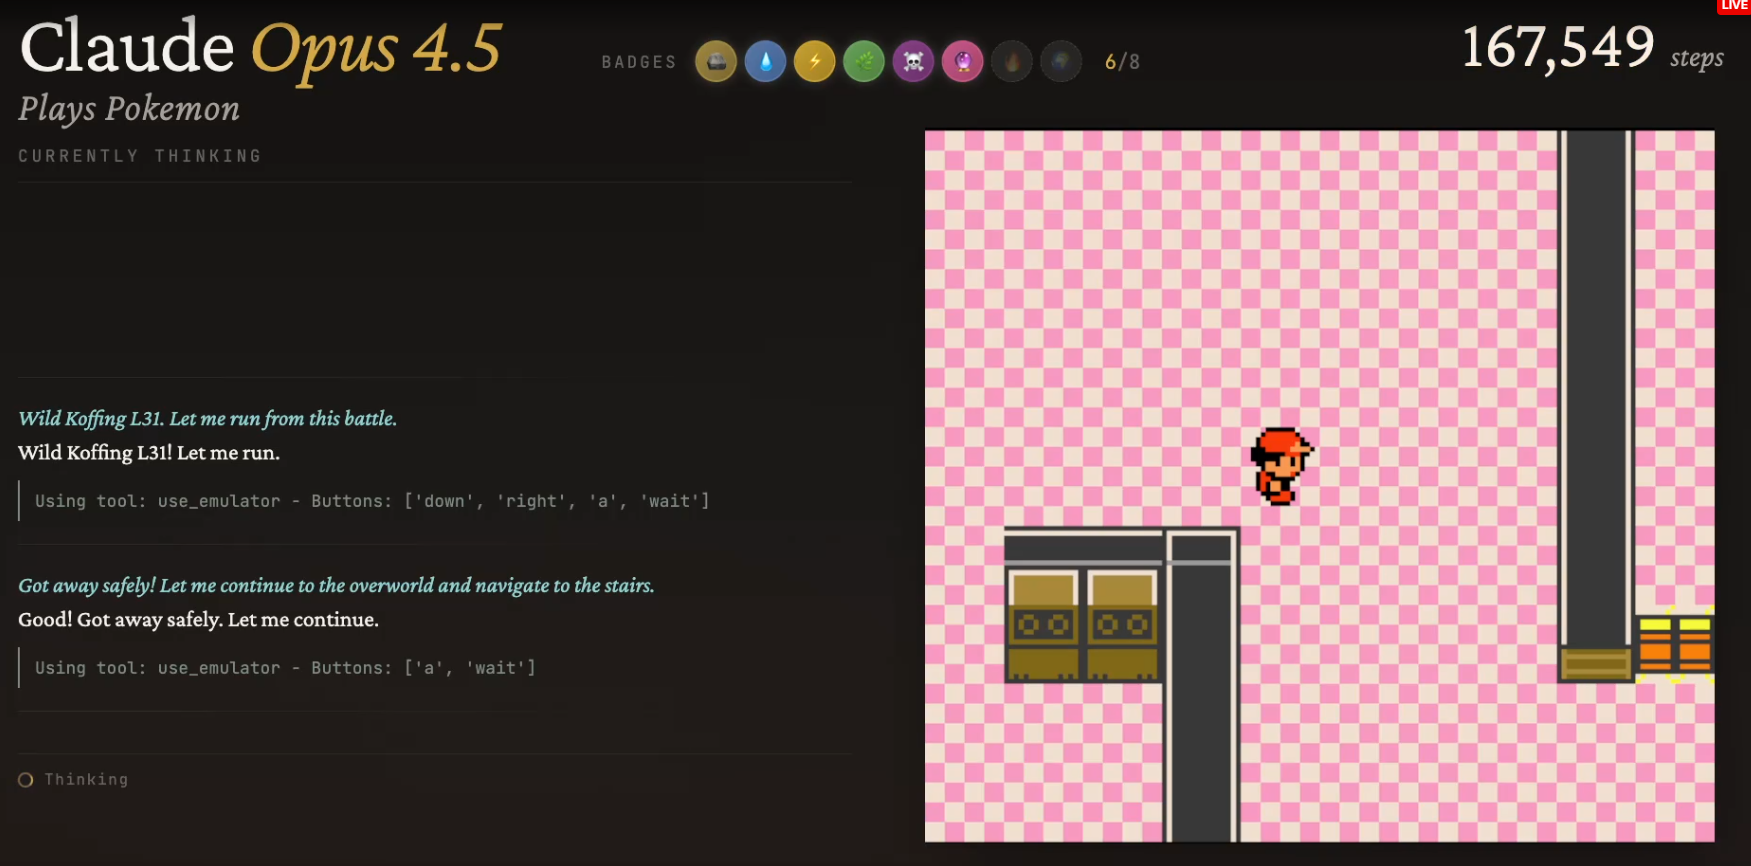Click the red LIVE indicator
This screenshot has width=1751, height=866.
1734,6
